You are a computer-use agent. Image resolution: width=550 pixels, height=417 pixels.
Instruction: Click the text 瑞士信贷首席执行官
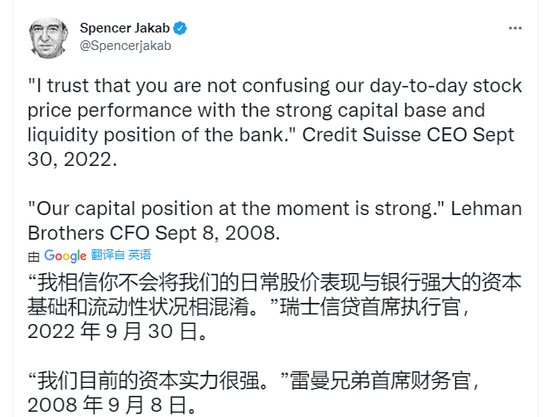coord(370,307)
